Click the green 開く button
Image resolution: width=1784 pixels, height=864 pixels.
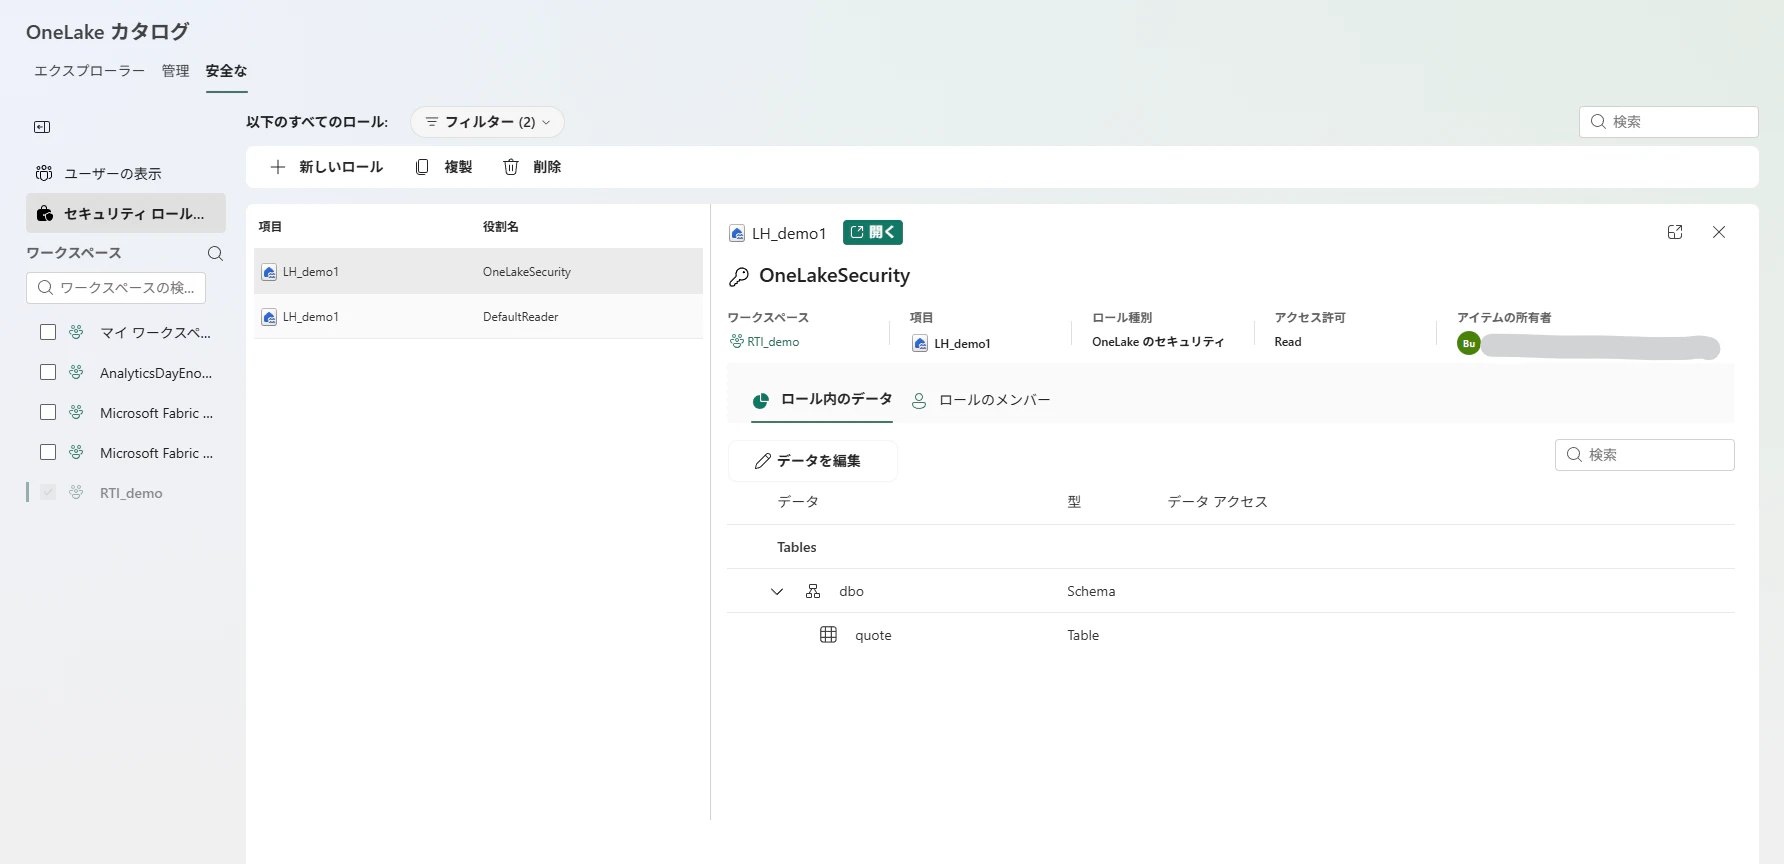873,232
